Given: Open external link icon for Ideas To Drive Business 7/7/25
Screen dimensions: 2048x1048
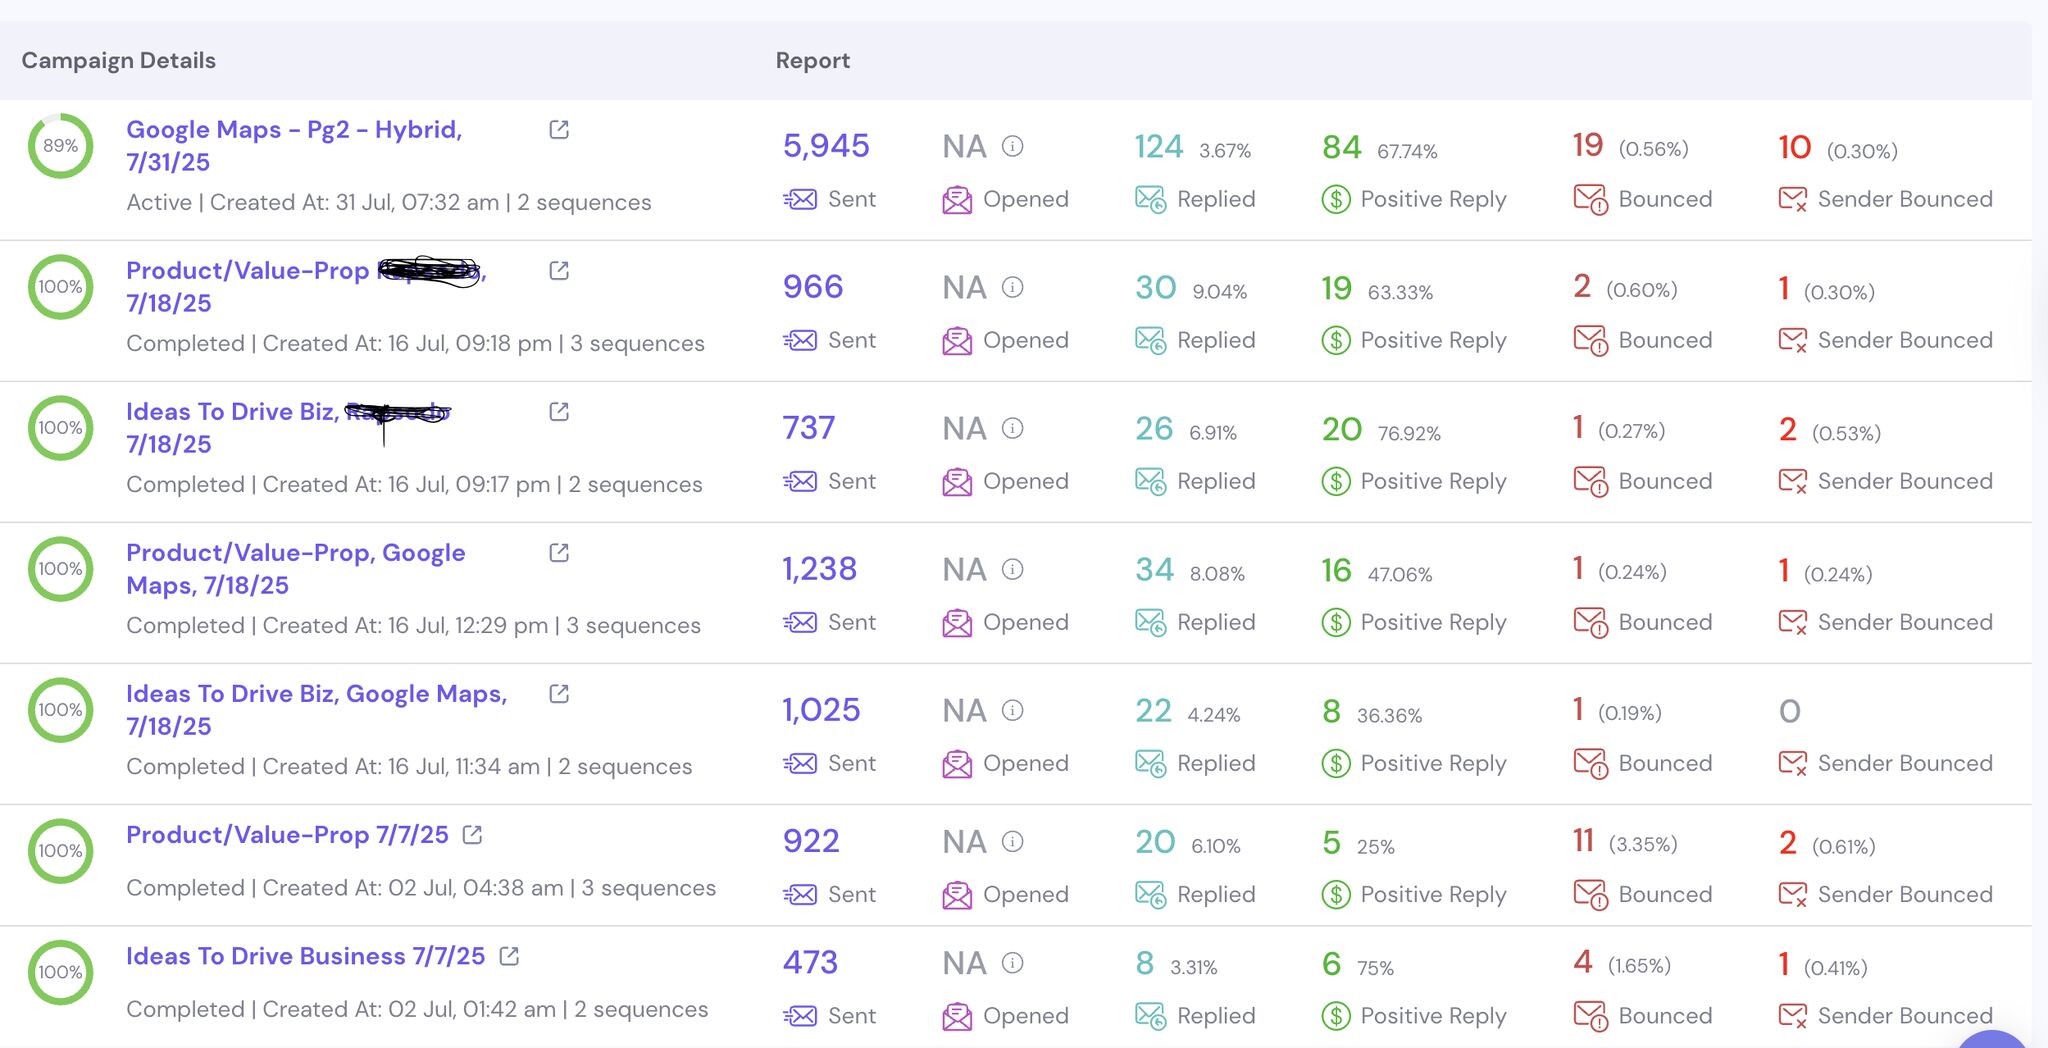Looking at the screenshot, I should (509, 956).
